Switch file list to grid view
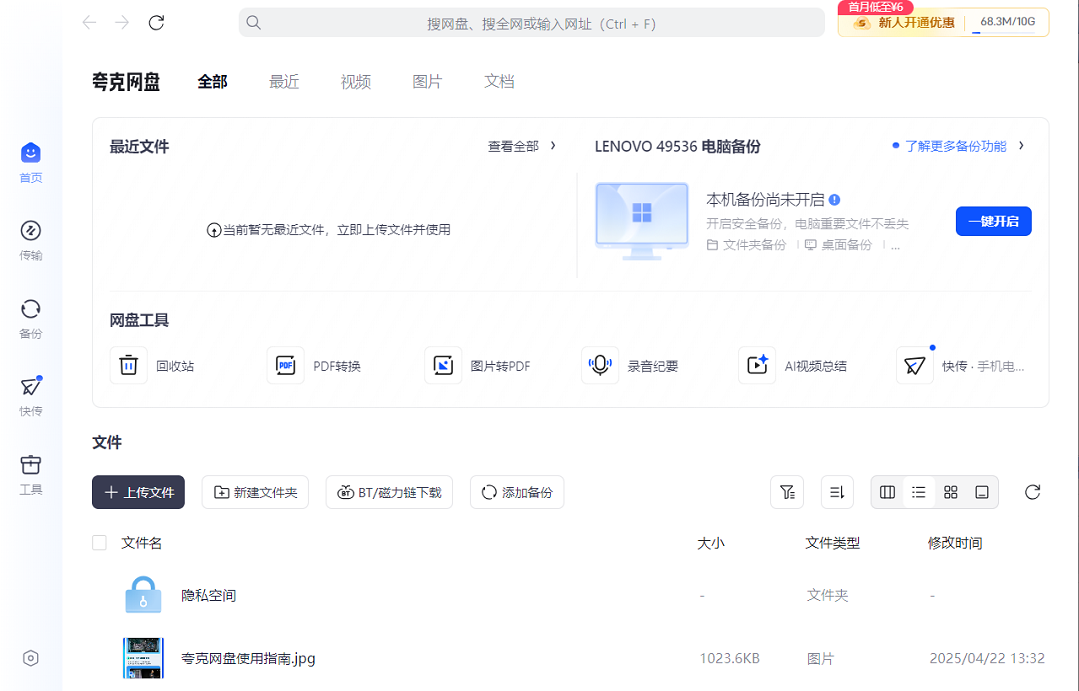Image resolution: width=1079 pixels, height=691 pixels. tap(951, 492)
